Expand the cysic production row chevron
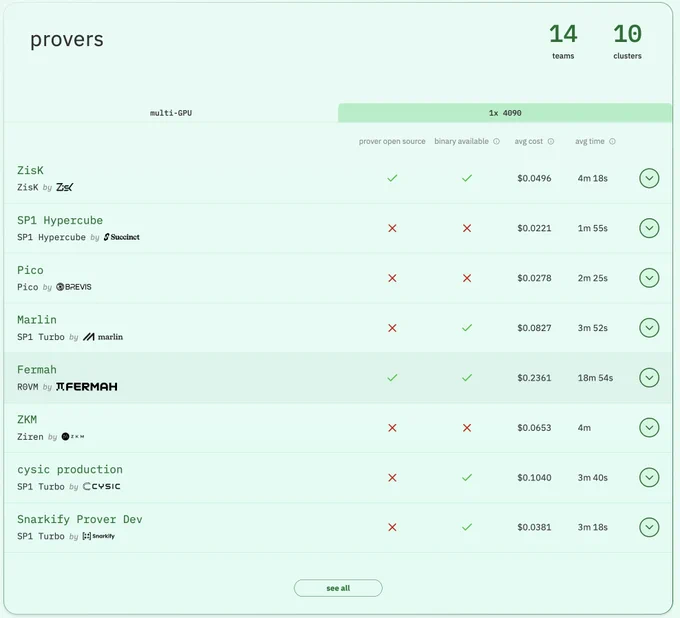The height and width of the screenshot is (618, 680). (x=649, y=477)
